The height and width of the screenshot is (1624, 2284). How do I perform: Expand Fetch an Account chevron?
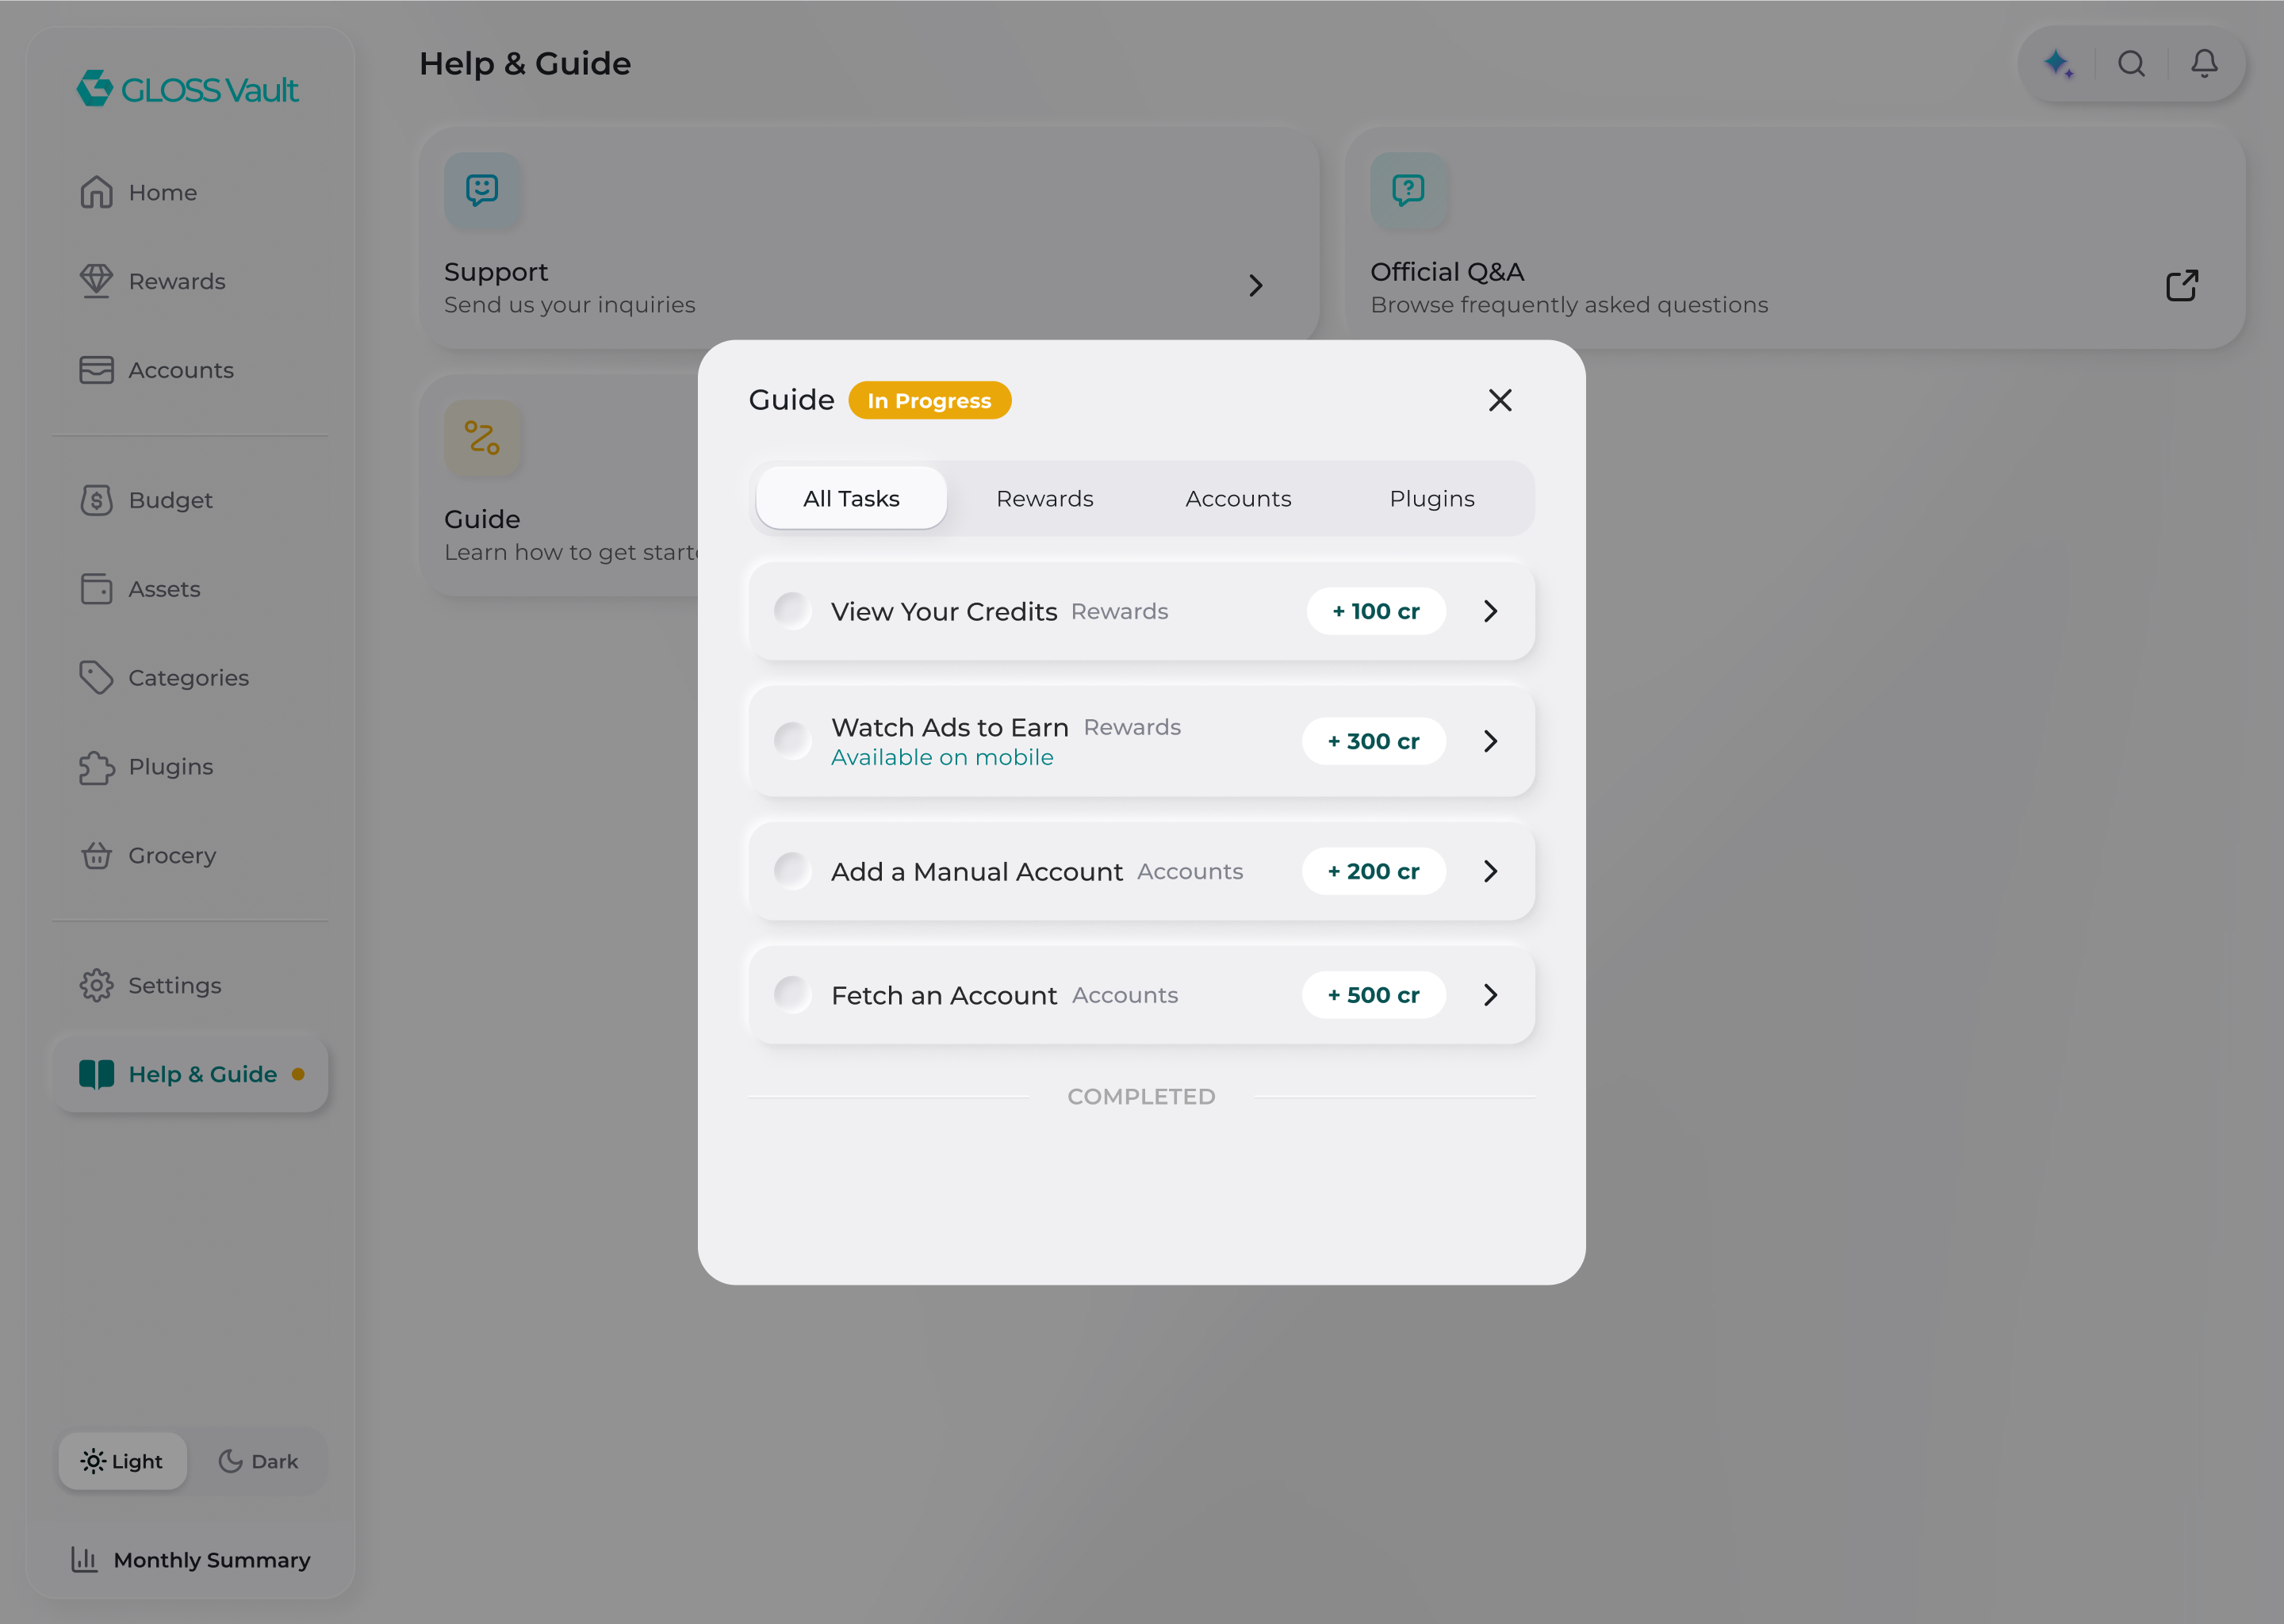click(1490, 995)
